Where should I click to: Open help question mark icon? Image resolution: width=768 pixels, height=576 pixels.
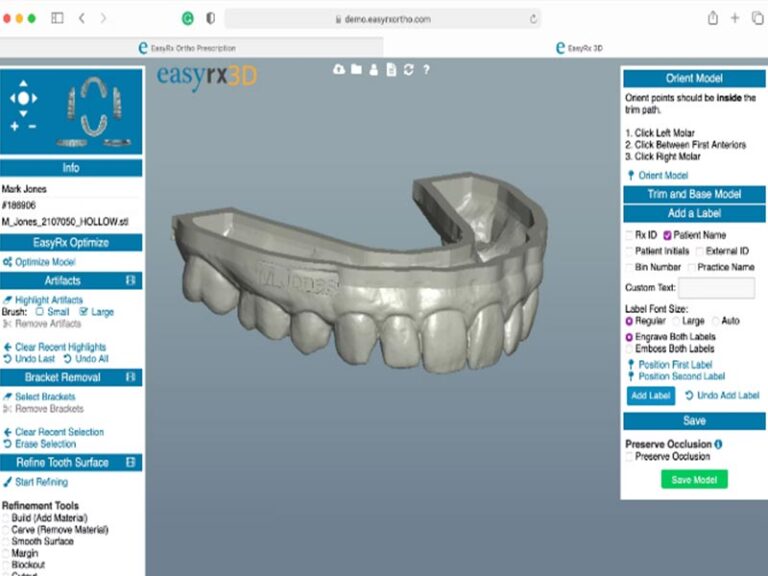[x=427, y=70]
